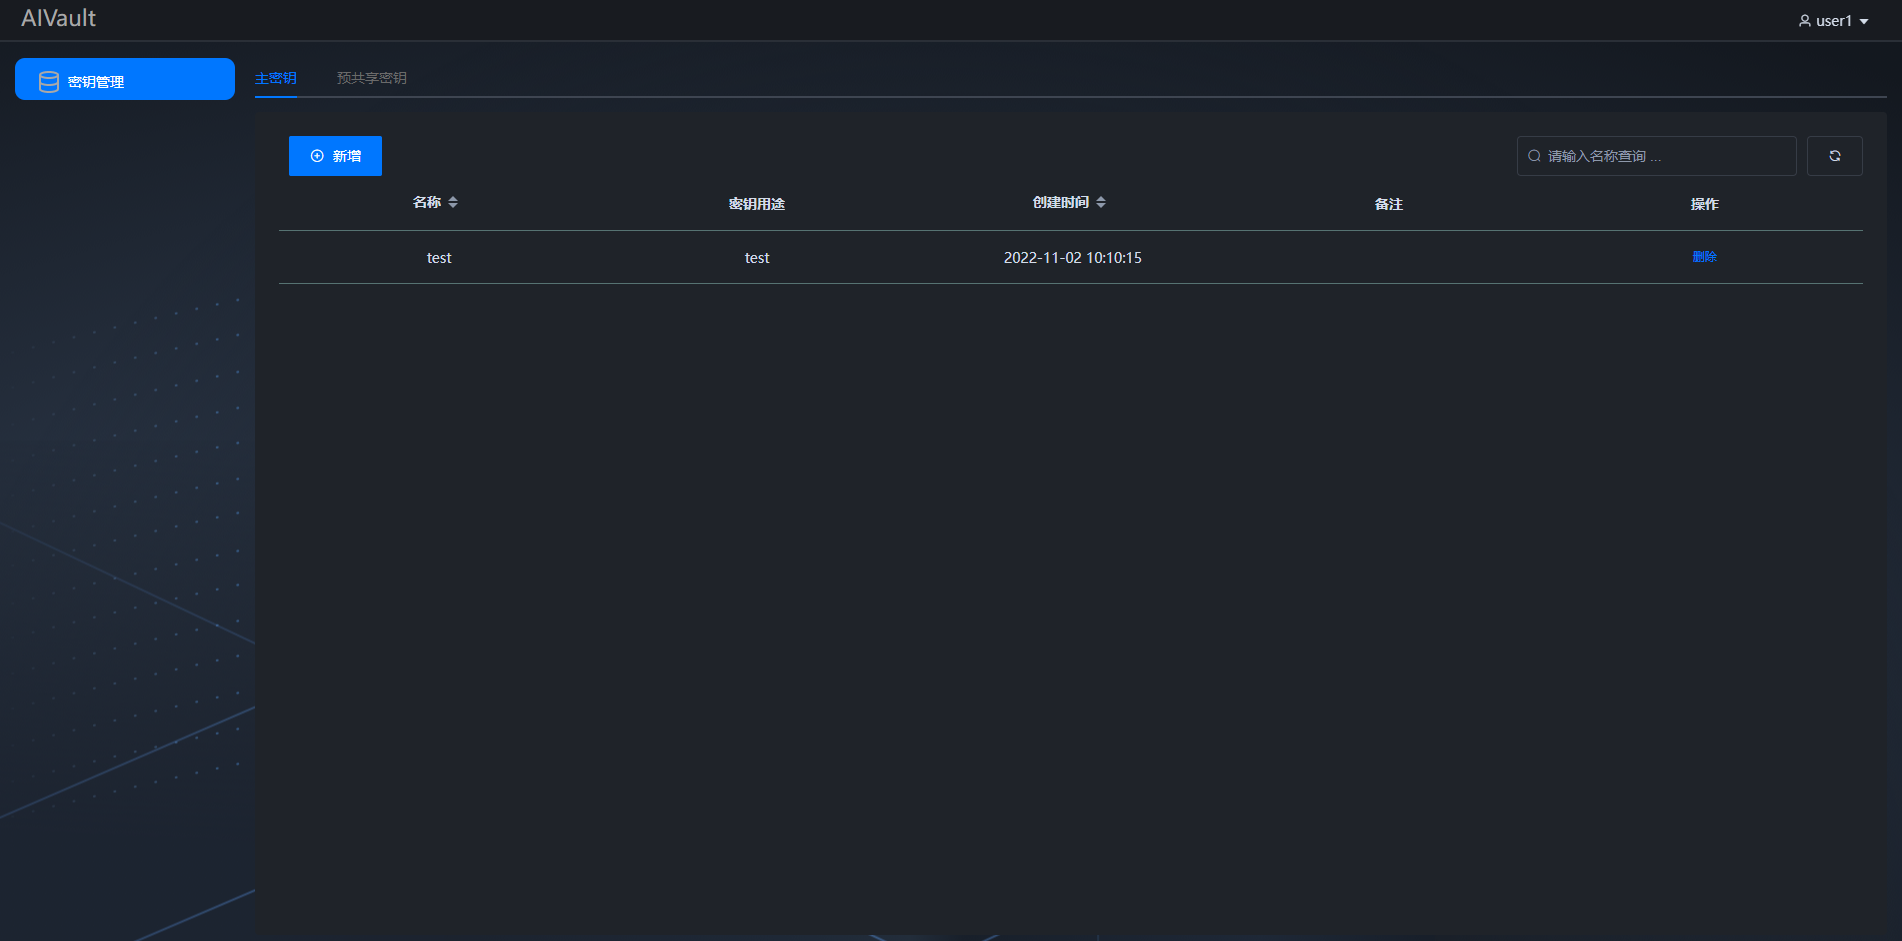Select the 密钥用途 column header

coord(757,204)
